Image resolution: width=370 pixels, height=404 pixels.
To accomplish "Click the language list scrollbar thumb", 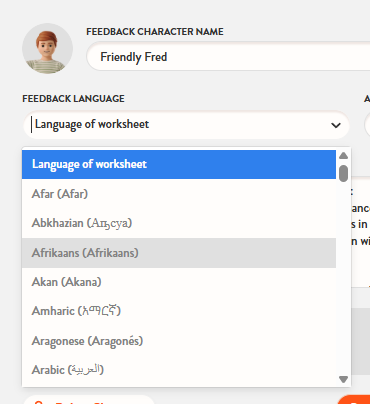I will pos(343,173).
